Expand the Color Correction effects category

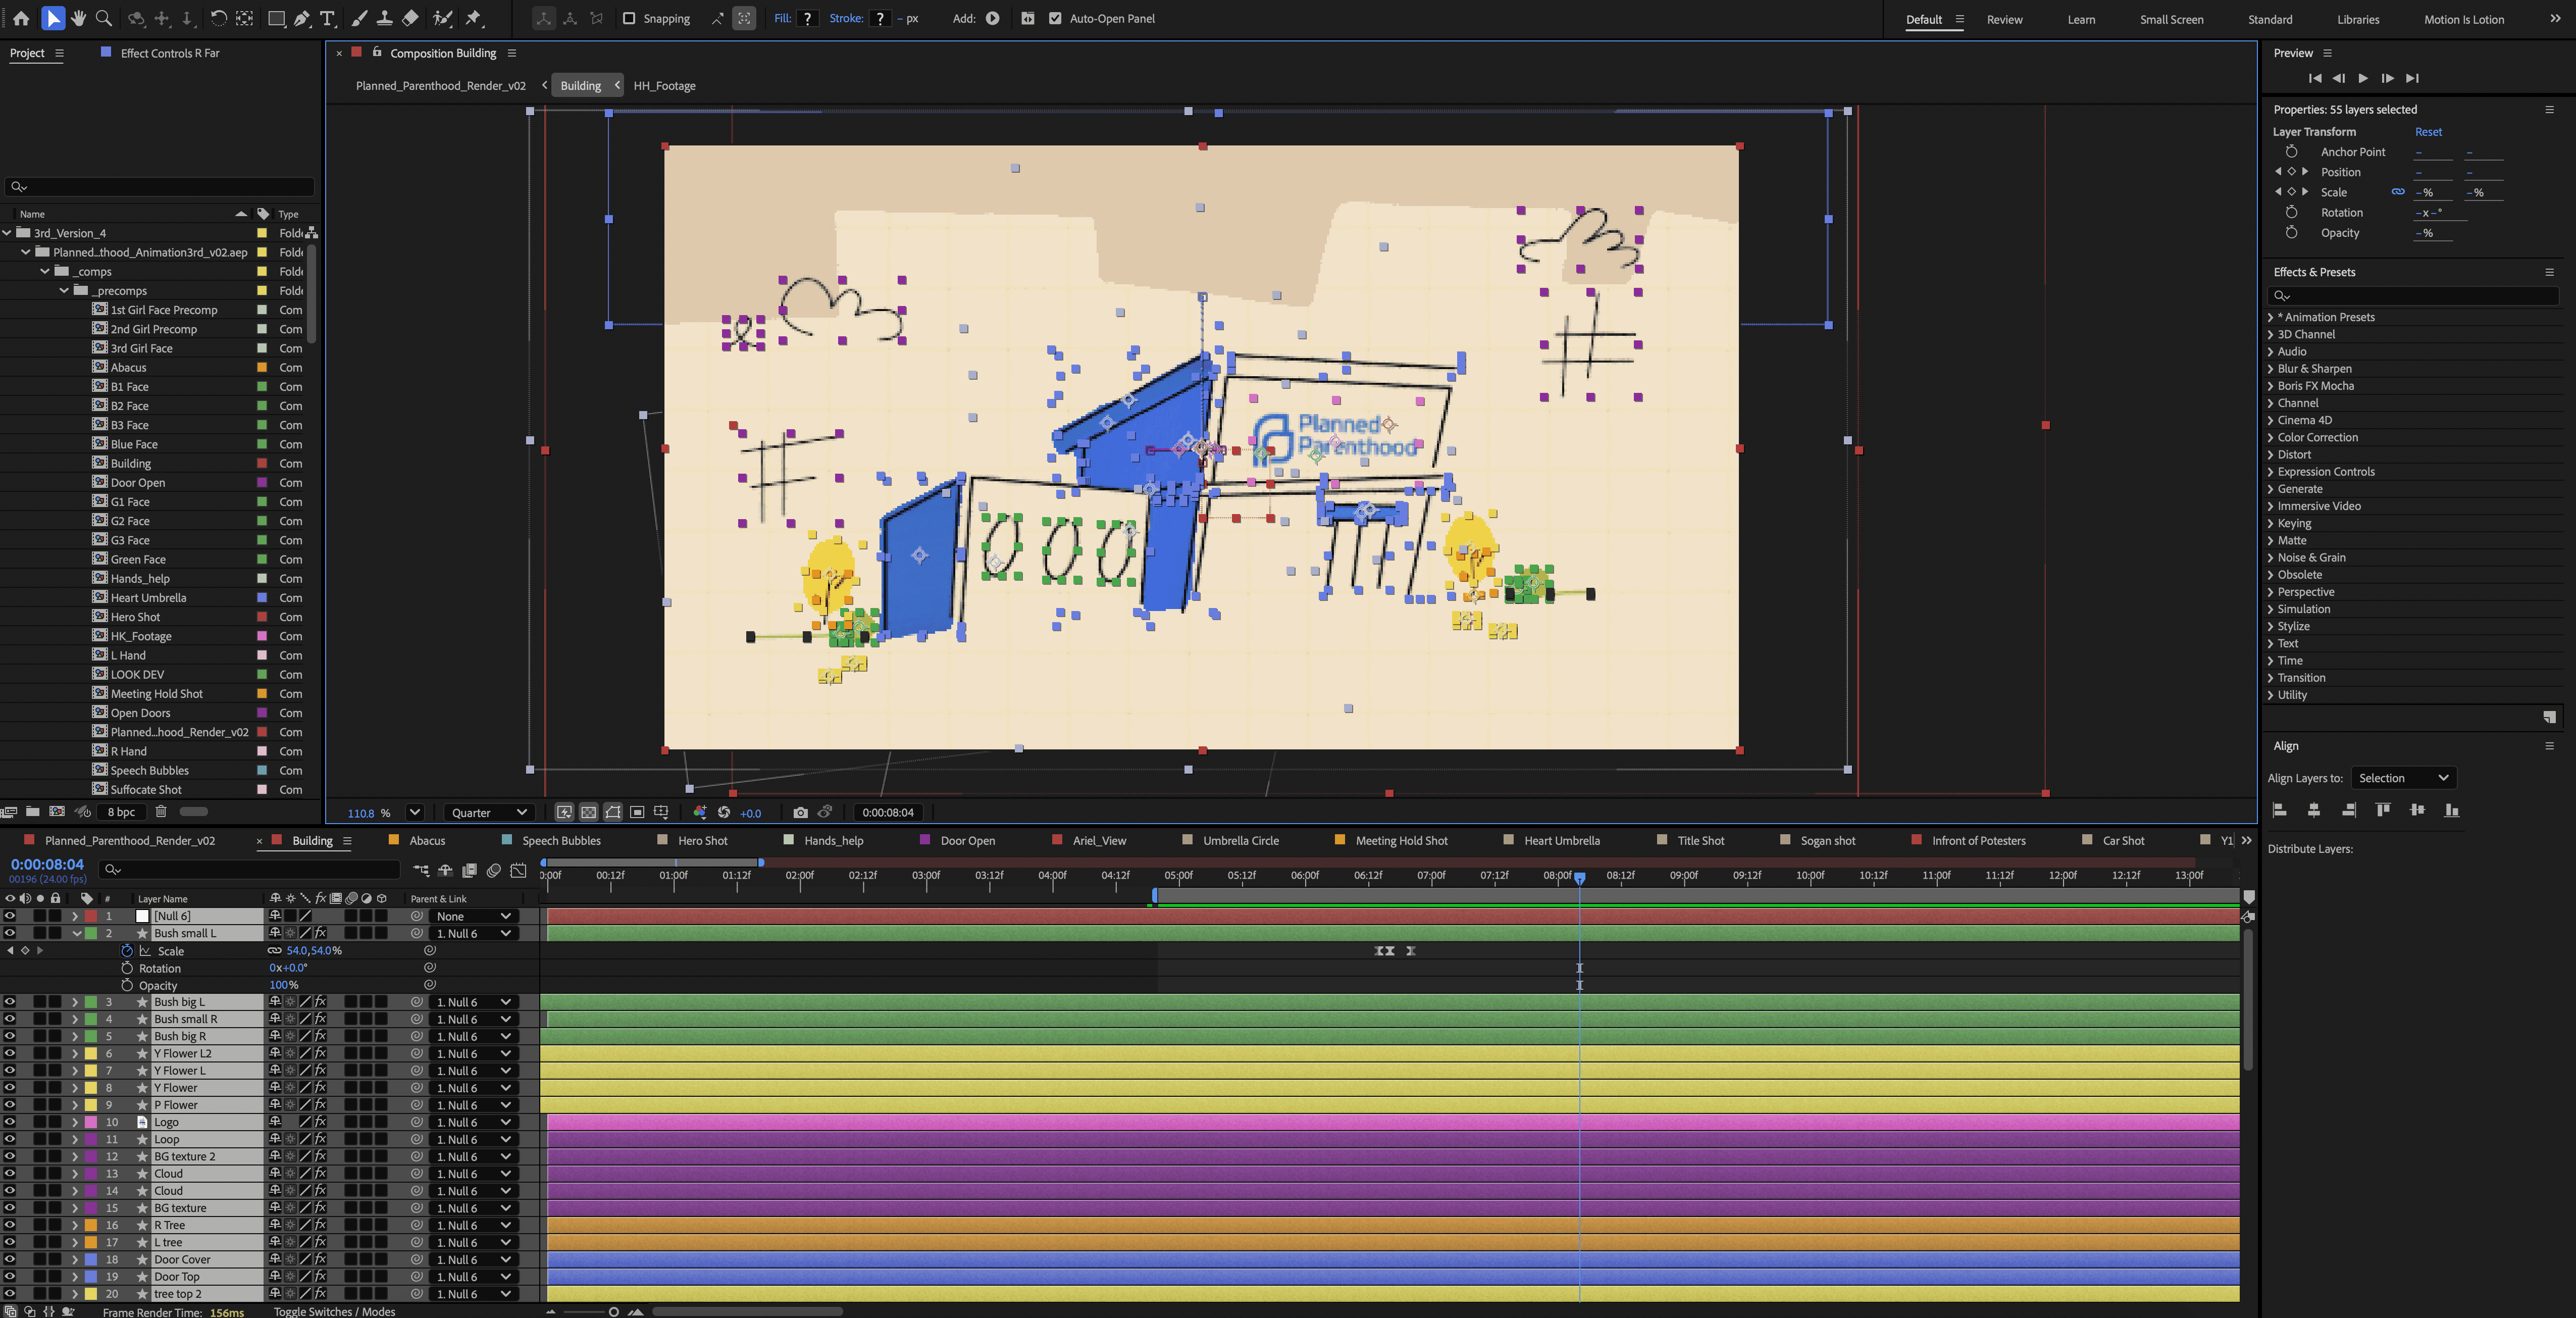point(2318,437)
